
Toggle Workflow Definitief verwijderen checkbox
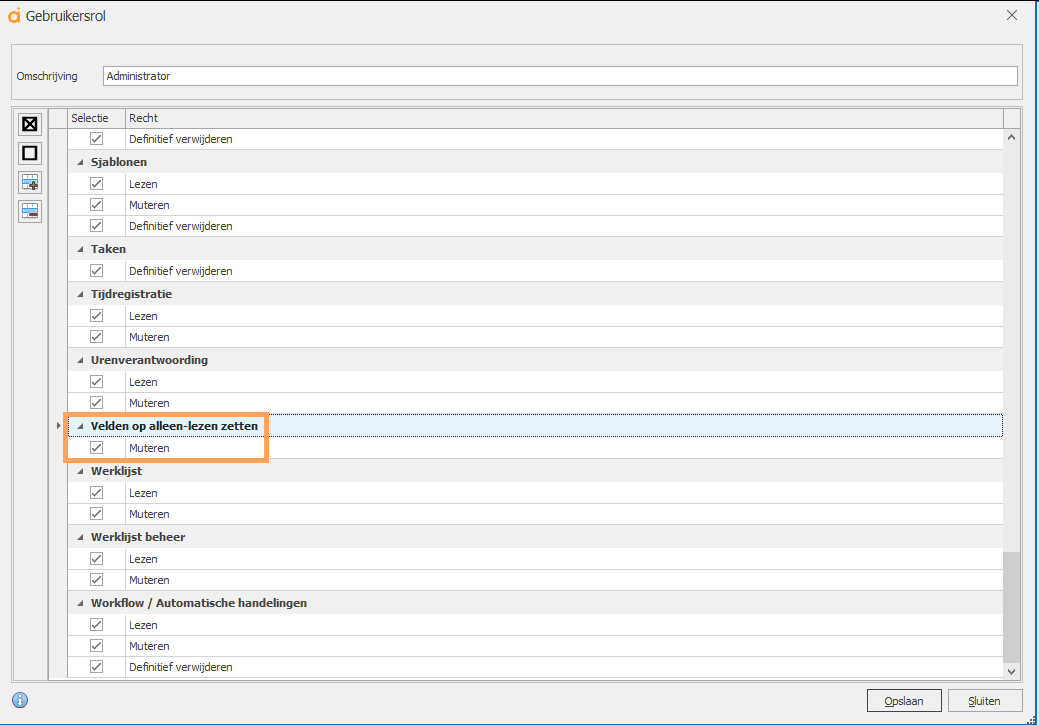coord(97,667)
